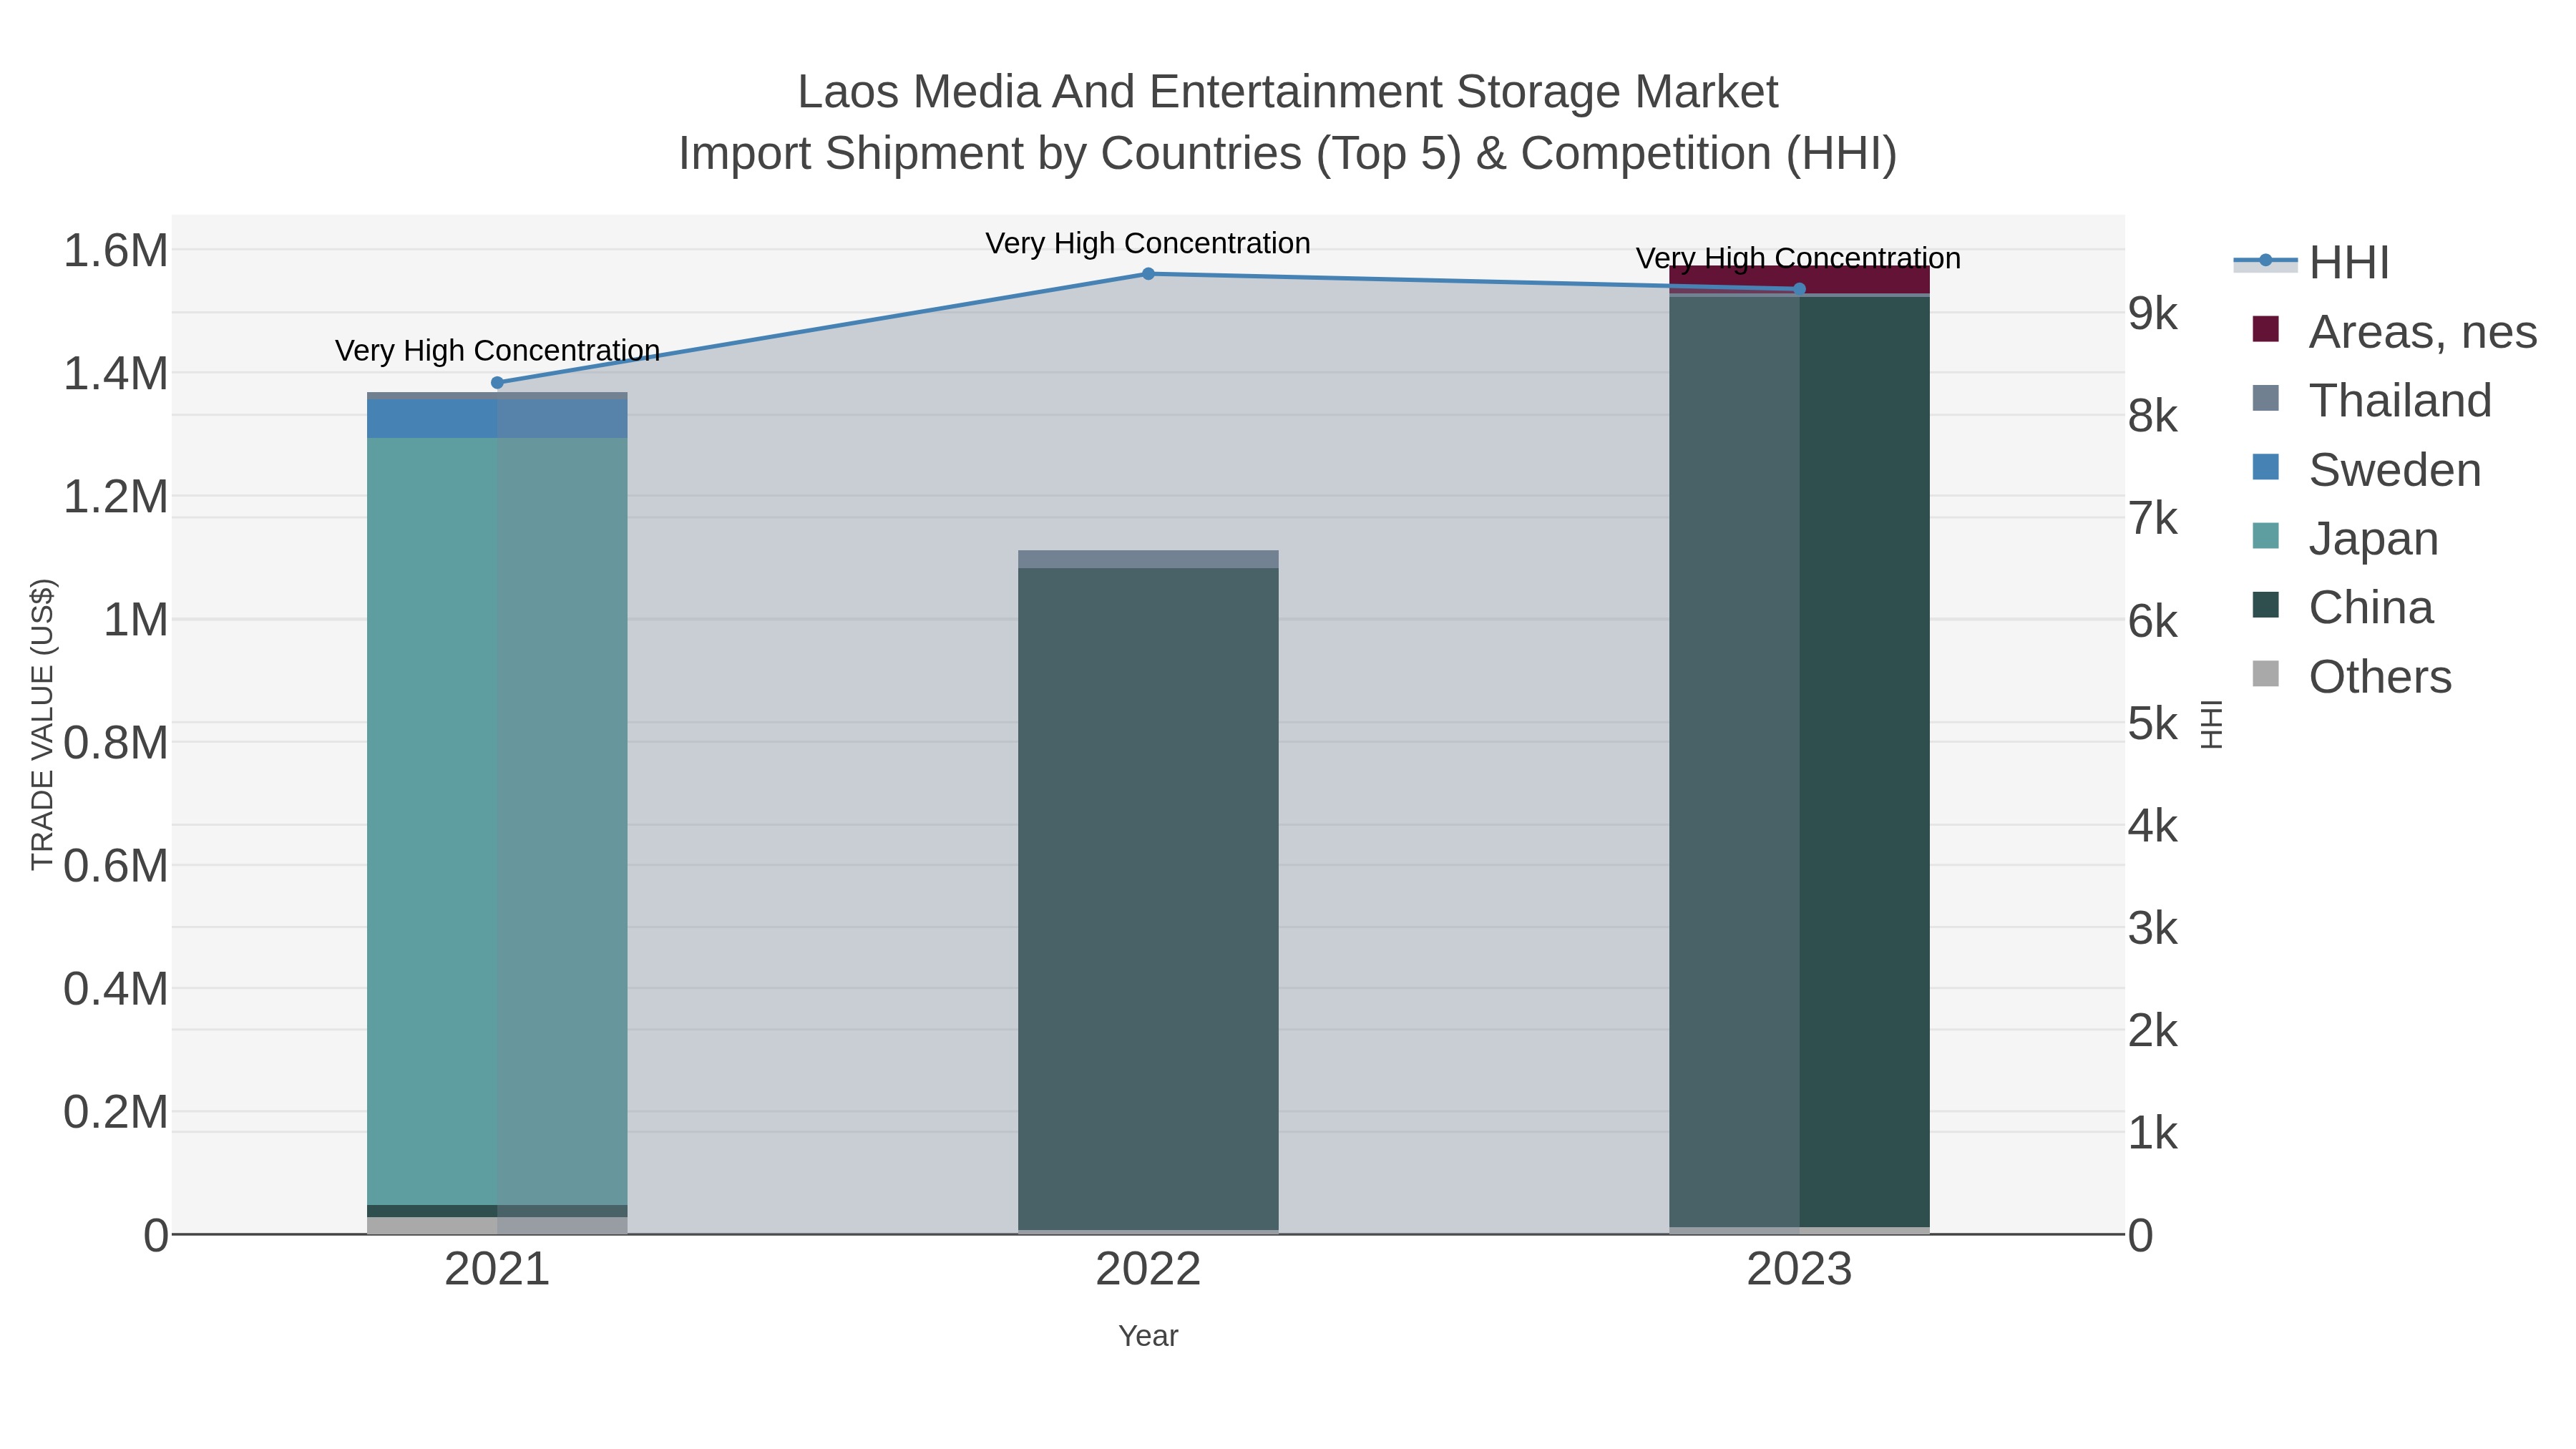Viewport: 2576px width, 1449px height.
Task: Click the Others bar segment in 2021
Action: coord(497,1225)
